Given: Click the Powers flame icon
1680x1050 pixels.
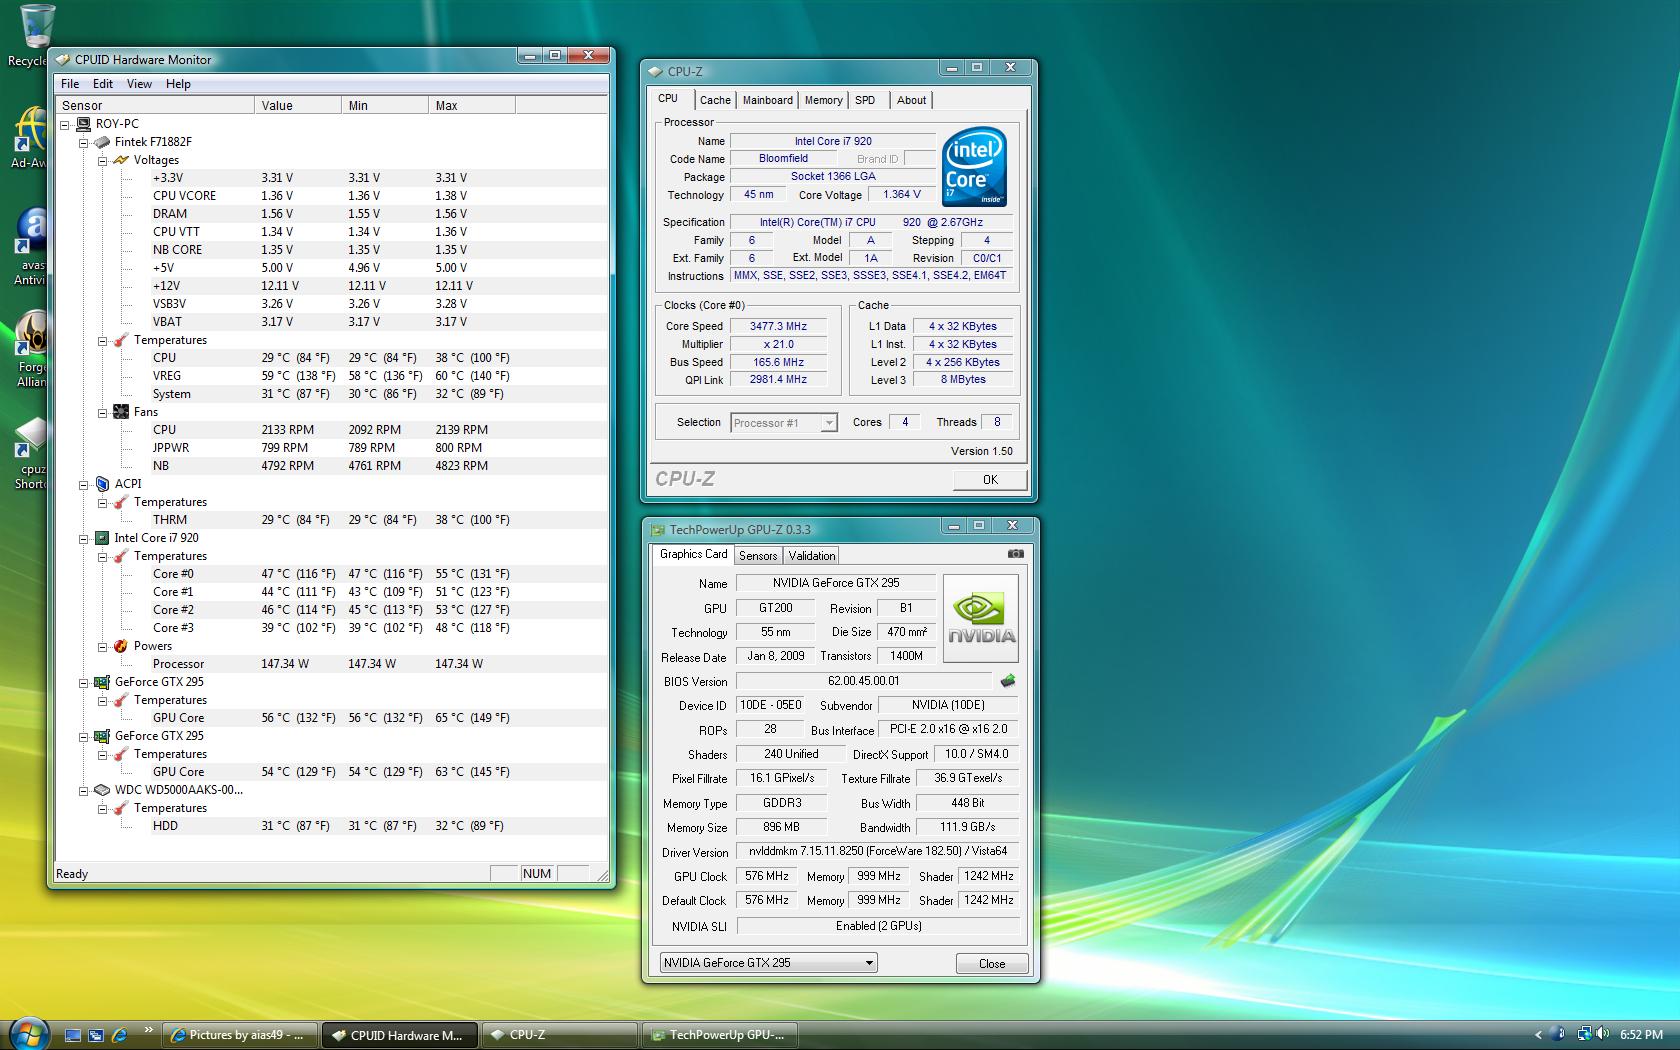Looking at the screenshot, I should (121, 646).
